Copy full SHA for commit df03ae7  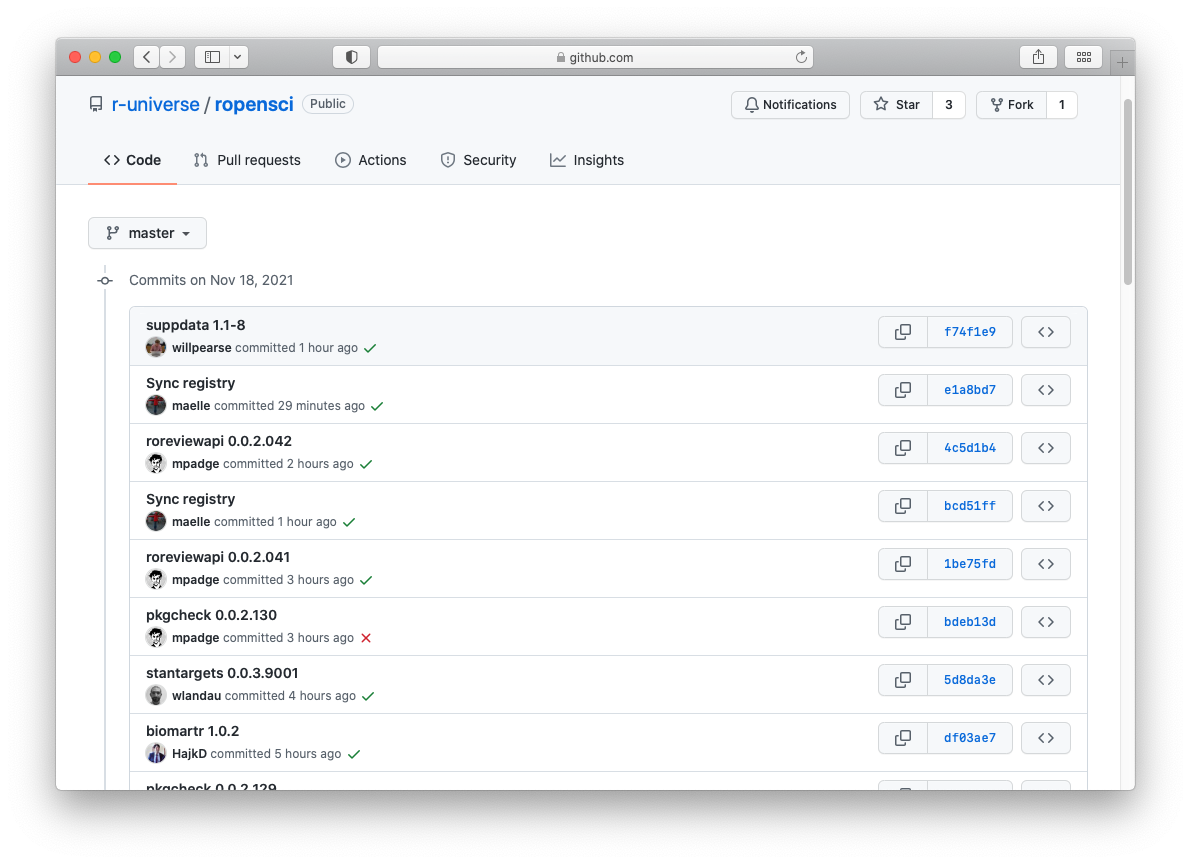pos(902,738)
